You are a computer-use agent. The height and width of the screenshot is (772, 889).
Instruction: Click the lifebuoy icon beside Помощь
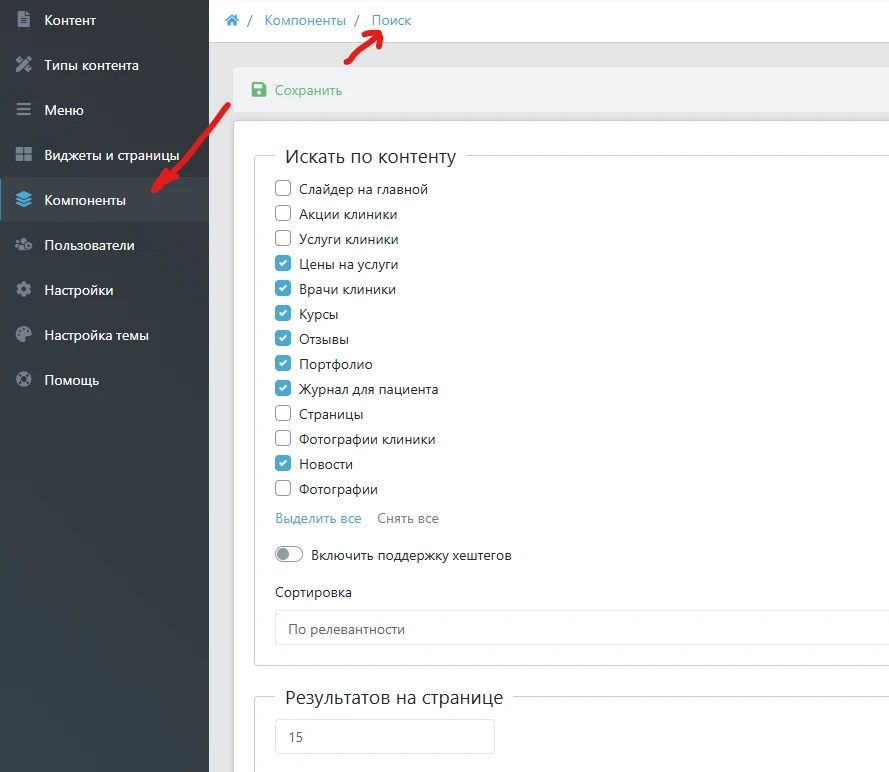coord(24,380)
